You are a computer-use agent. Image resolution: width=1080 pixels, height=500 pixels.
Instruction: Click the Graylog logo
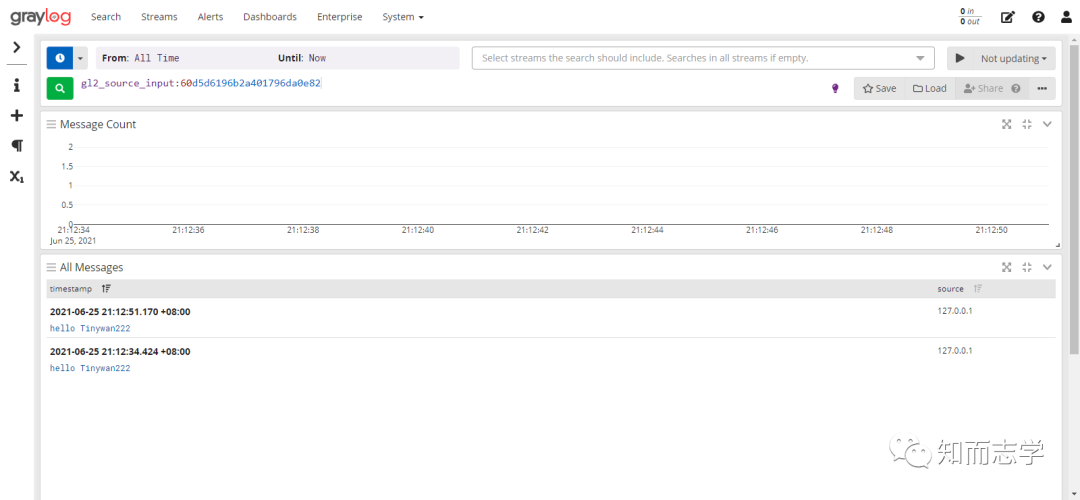point(41,17)
